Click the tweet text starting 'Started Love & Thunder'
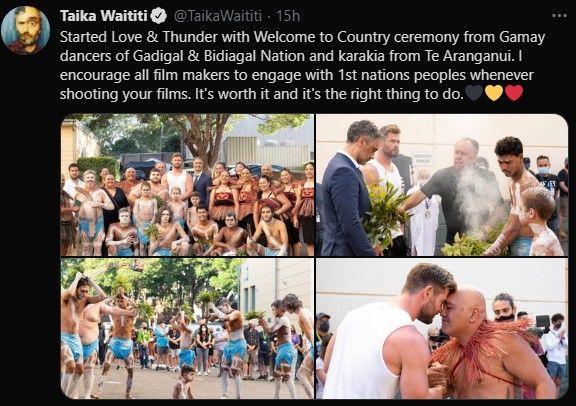 tap(302, 65)
